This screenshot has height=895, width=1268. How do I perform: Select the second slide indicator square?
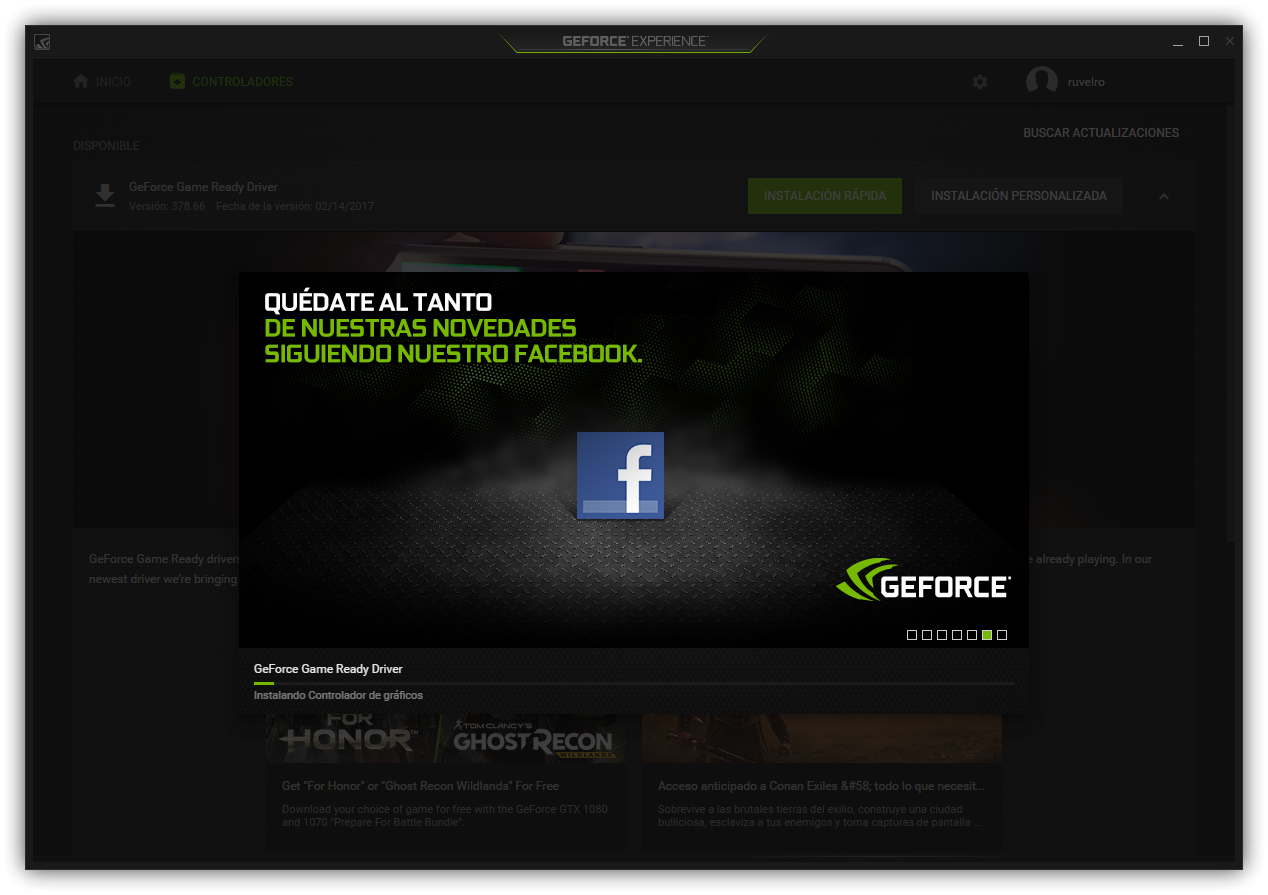point(927,635)
